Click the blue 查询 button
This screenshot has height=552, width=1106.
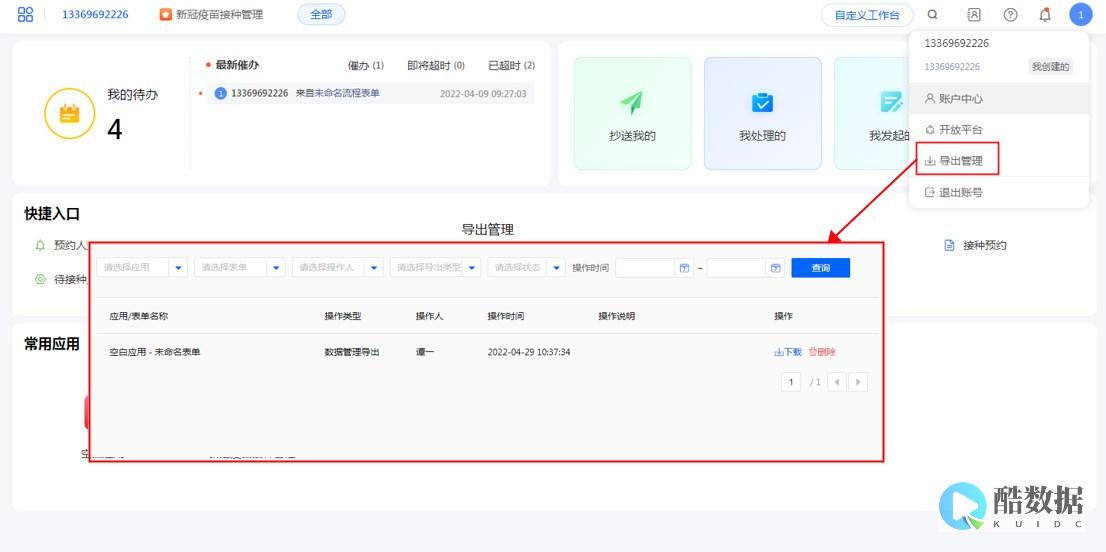[x=820, y=268]
